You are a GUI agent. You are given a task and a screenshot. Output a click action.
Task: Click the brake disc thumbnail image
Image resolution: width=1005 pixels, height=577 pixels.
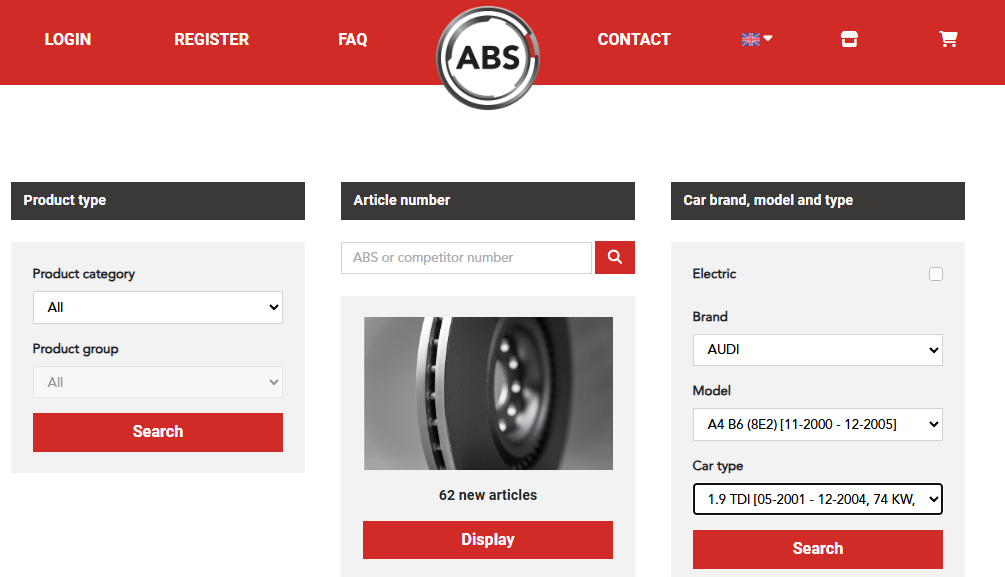point(488,393)
